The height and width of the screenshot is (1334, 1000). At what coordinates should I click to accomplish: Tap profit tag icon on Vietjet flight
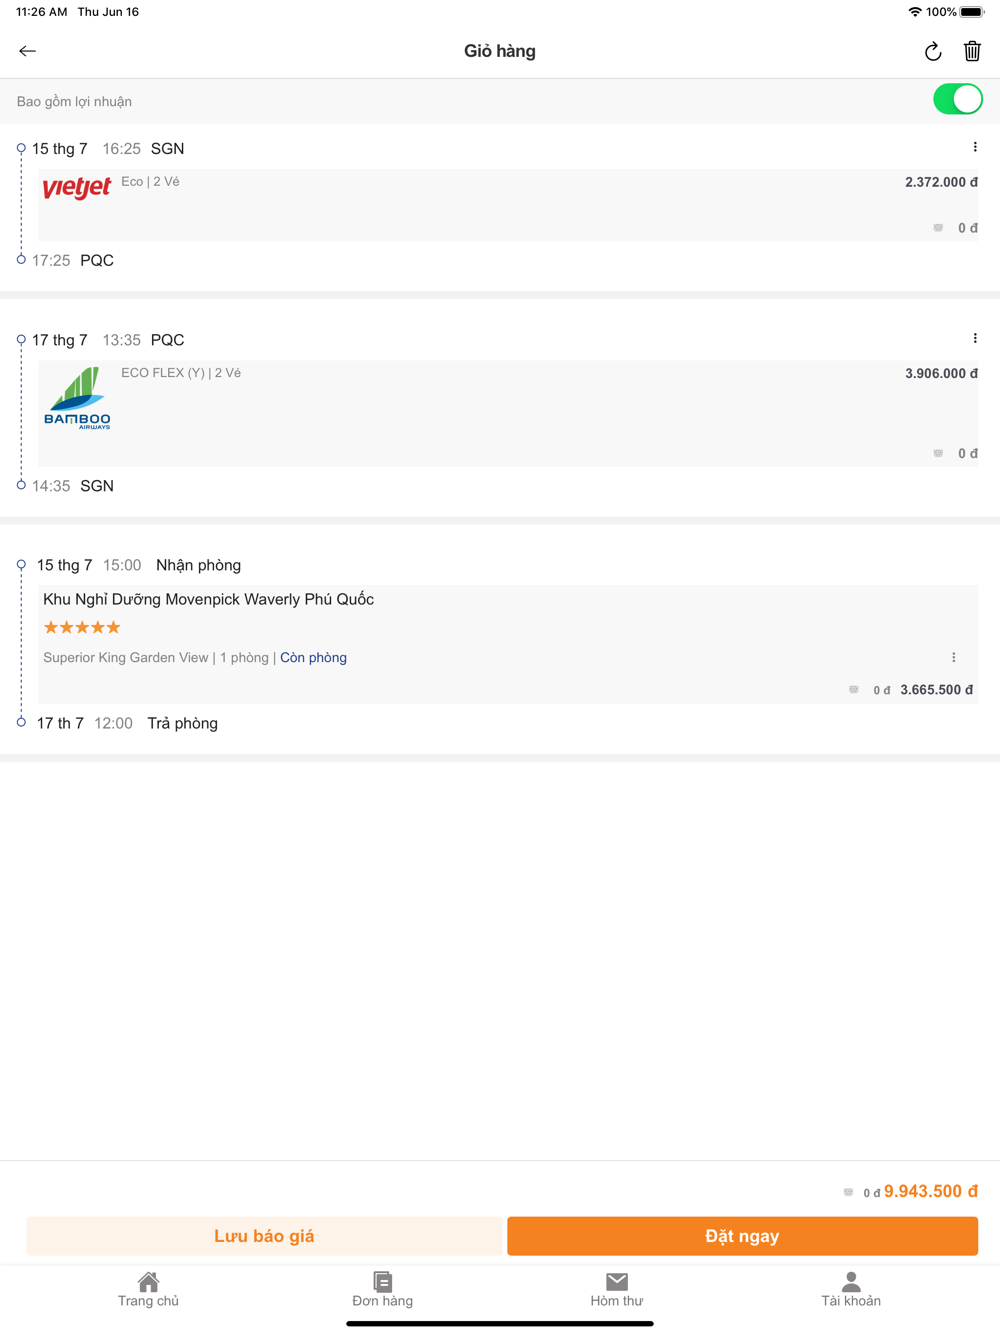coord(938,228)
